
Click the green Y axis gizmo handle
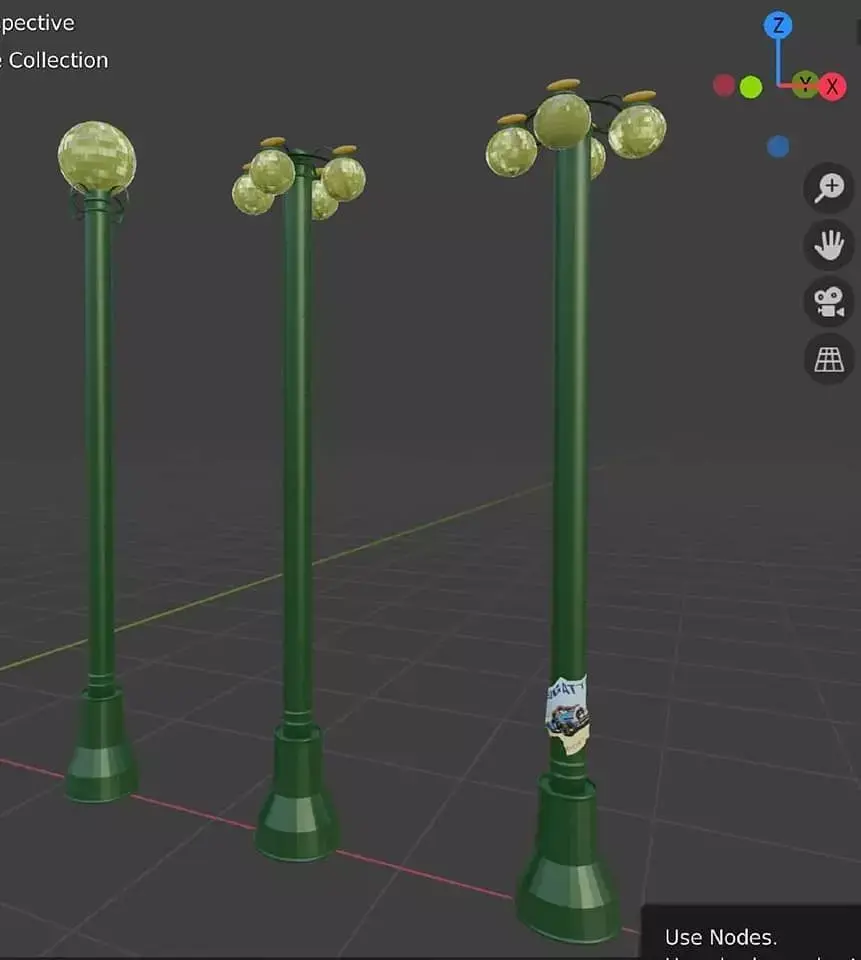point(805,84)
